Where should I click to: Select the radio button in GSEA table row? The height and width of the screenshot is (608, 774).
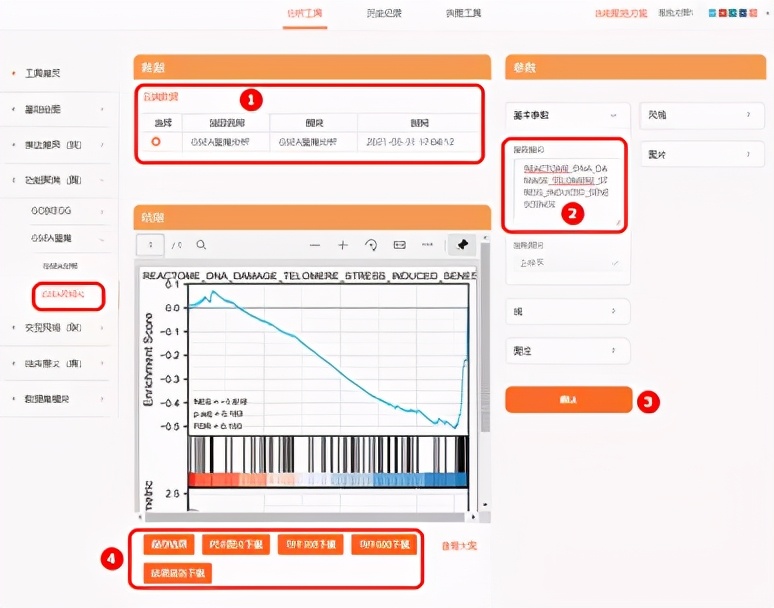tap(156, 142)
